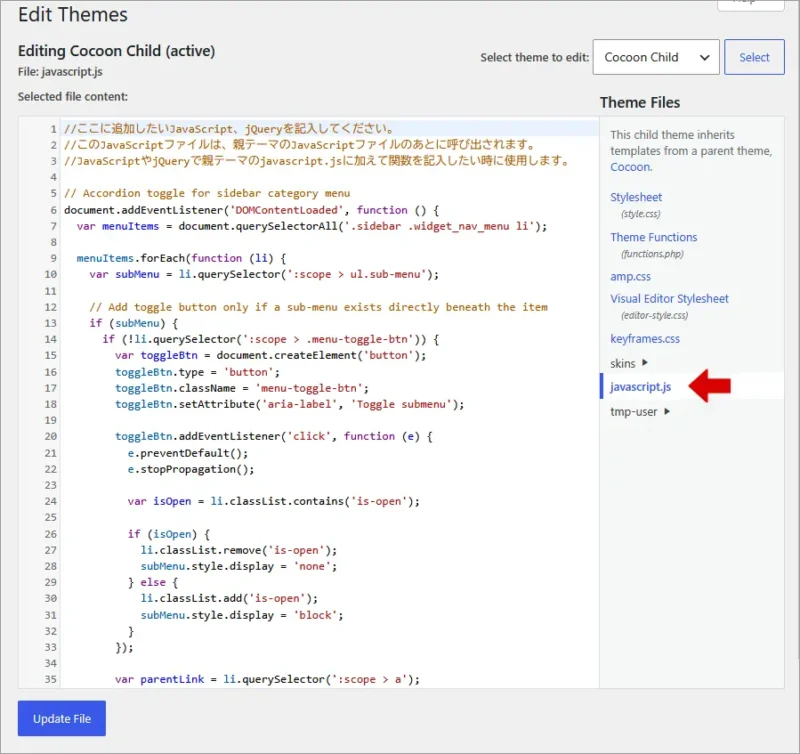Place cursor on 'Accordion toggle' comment line
Viewport: 800px width, 754px height.
point(207,193)
